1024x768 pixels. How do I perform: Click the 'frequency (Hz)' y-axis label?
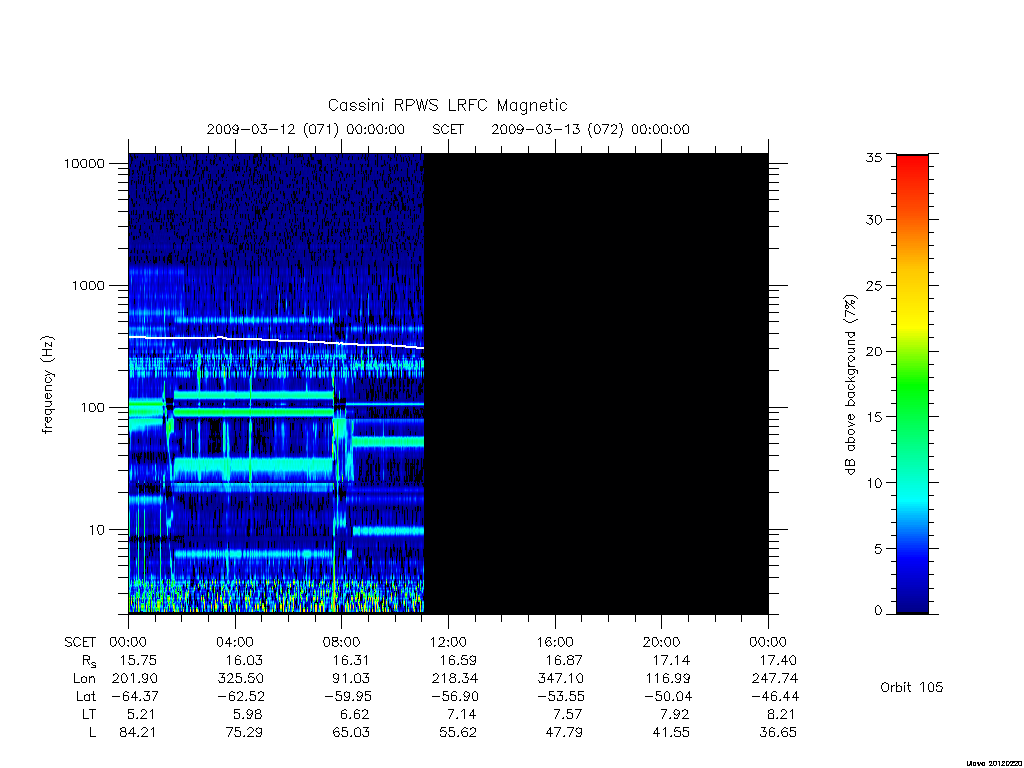click(x=48, y=385)
